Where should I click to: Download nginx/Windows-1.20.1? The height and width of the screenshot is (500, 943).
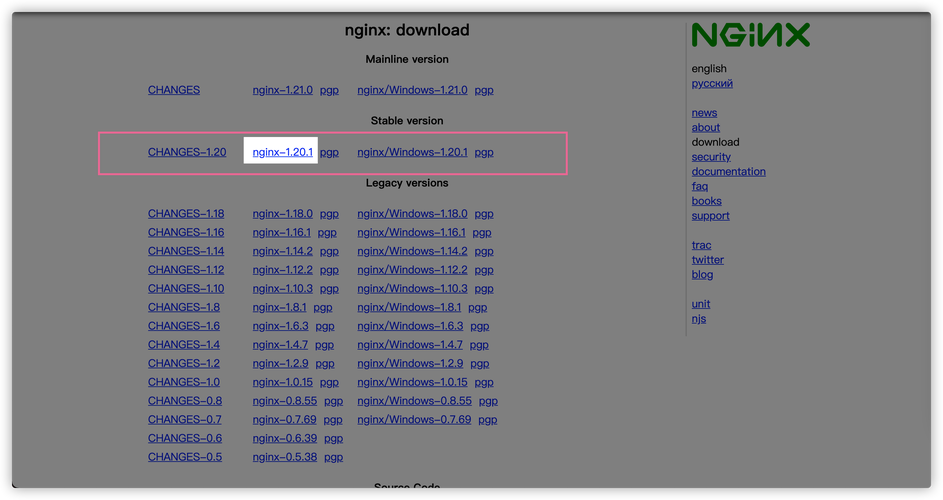[x=412, y=152]
